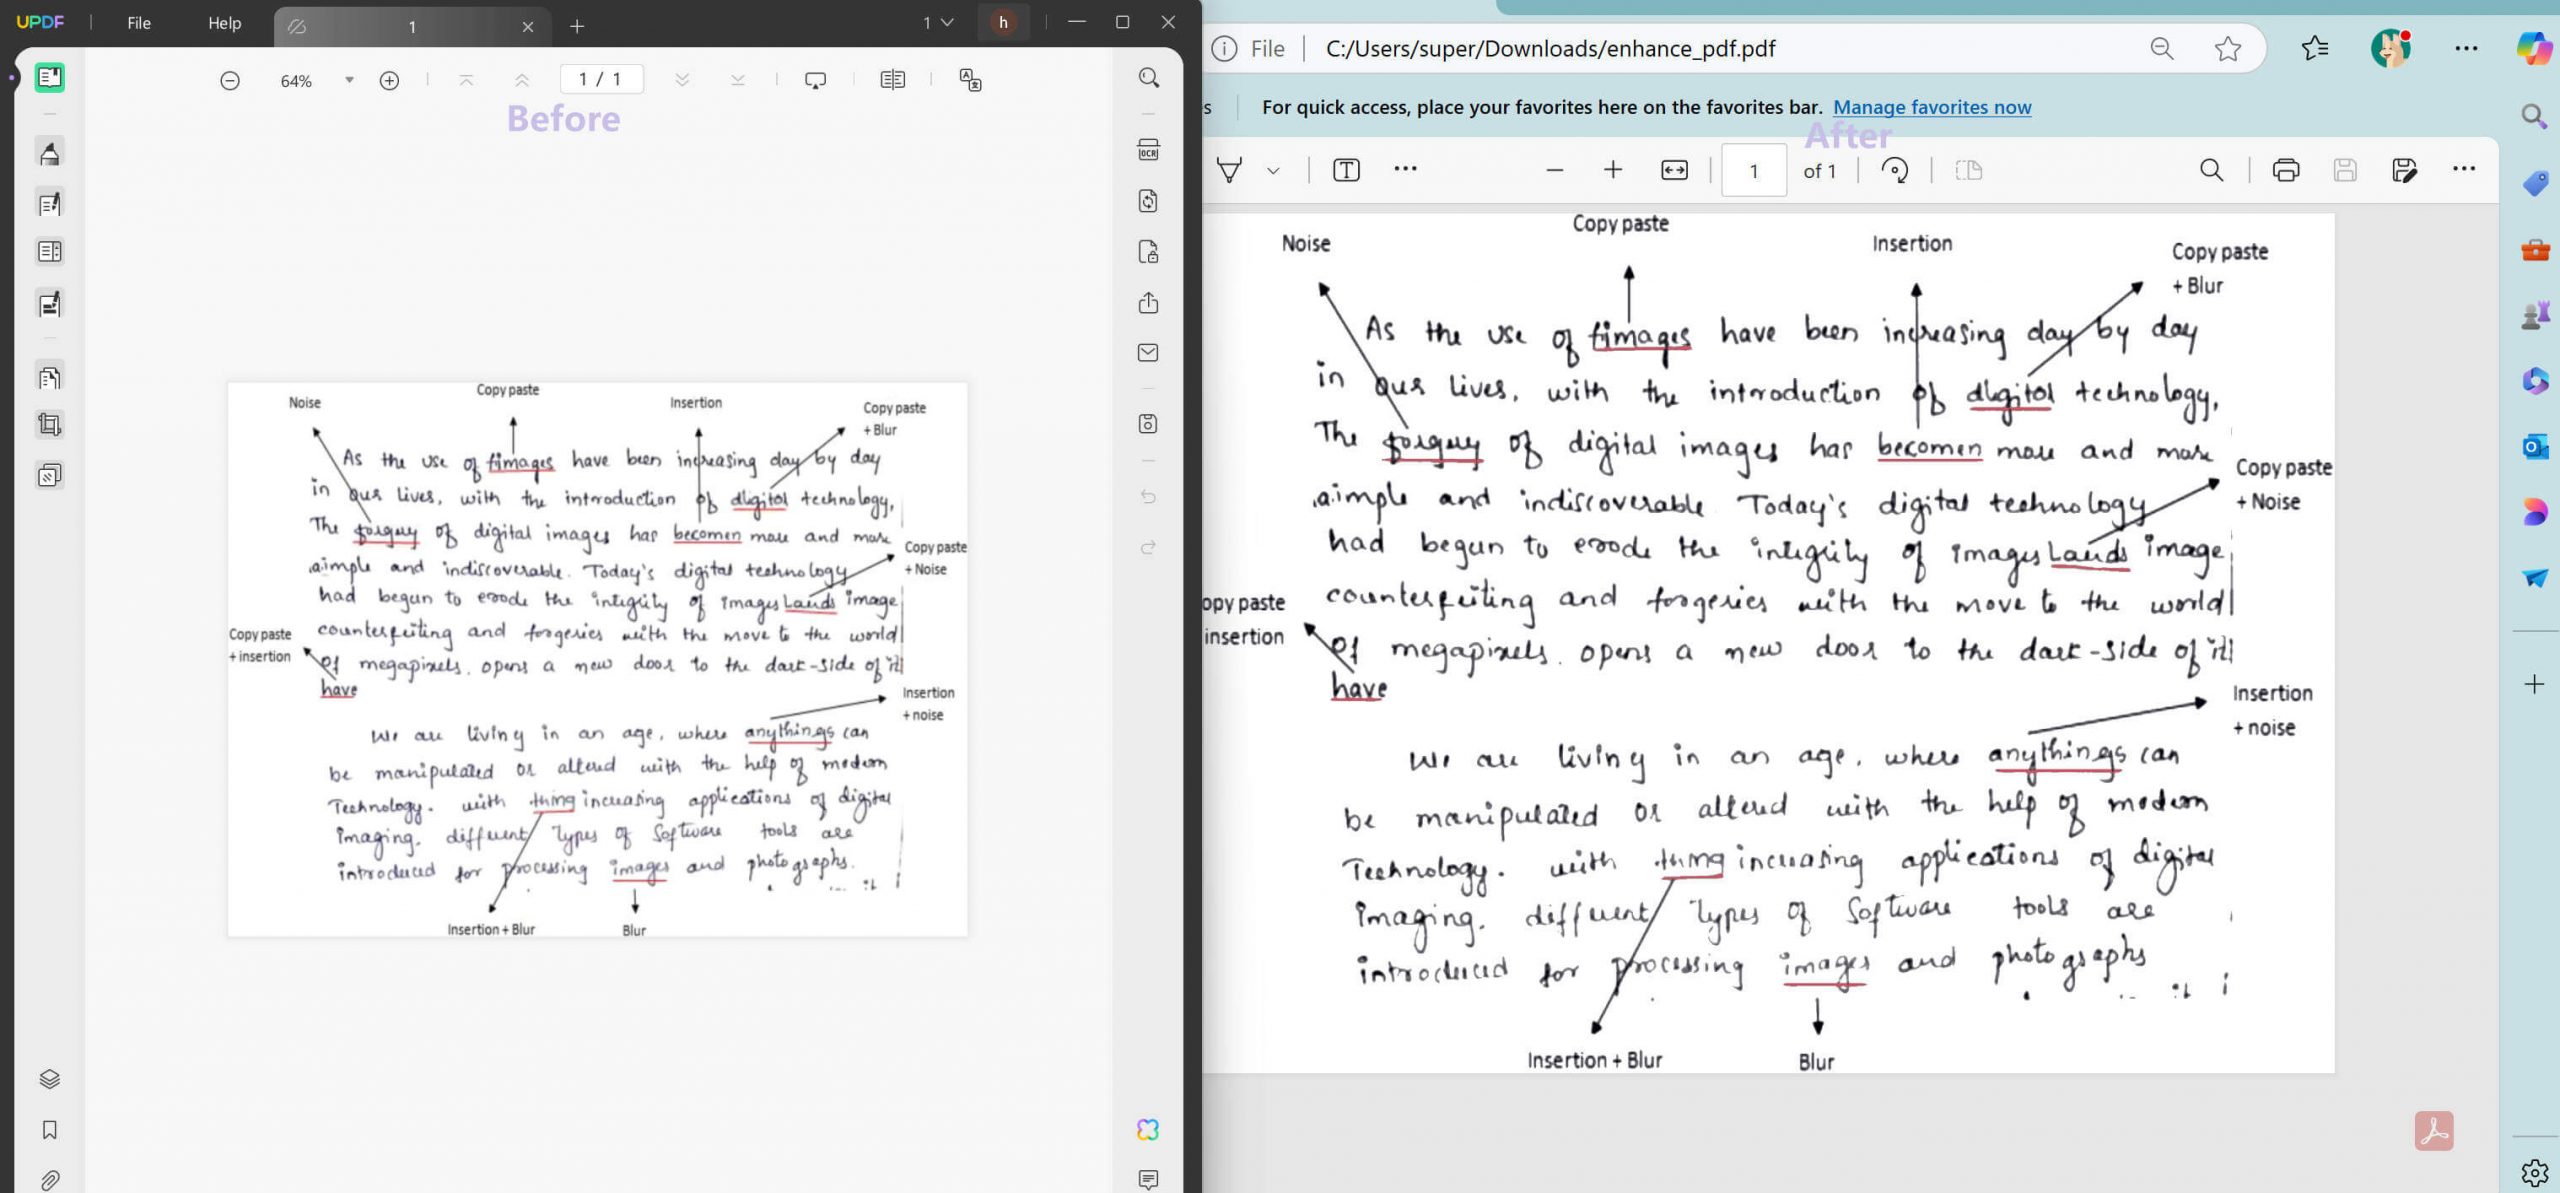2560x1193 pixels.
Task: Open the Crop Pages tool
Action: point(49,425)
